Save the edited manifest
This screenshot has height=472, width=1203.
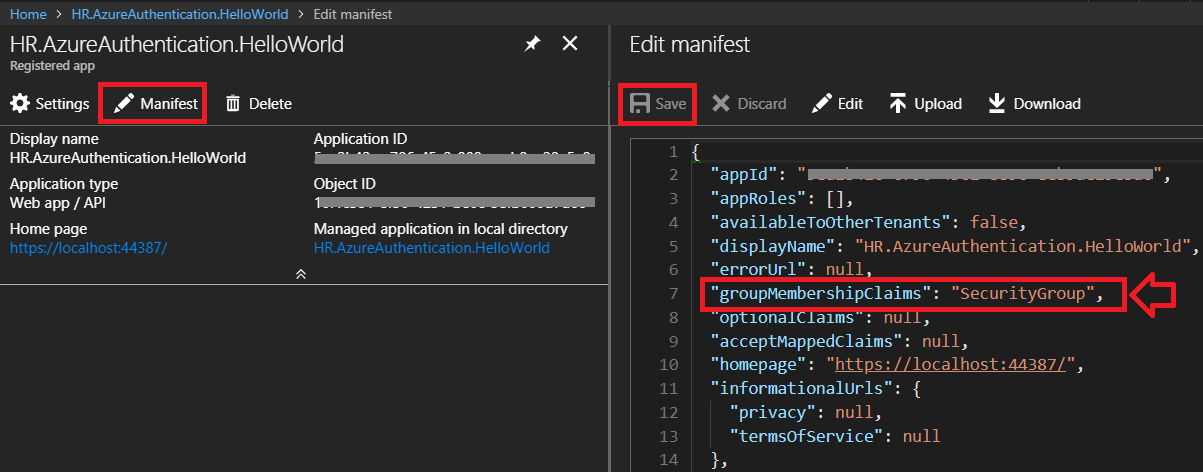657,103
